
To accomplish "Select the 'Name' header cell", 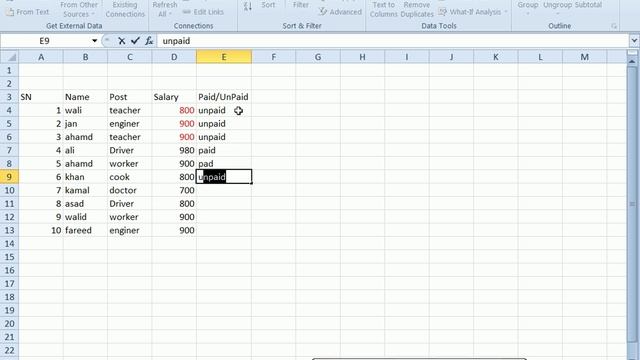I will pyautogui.click(x=85, y=97).
